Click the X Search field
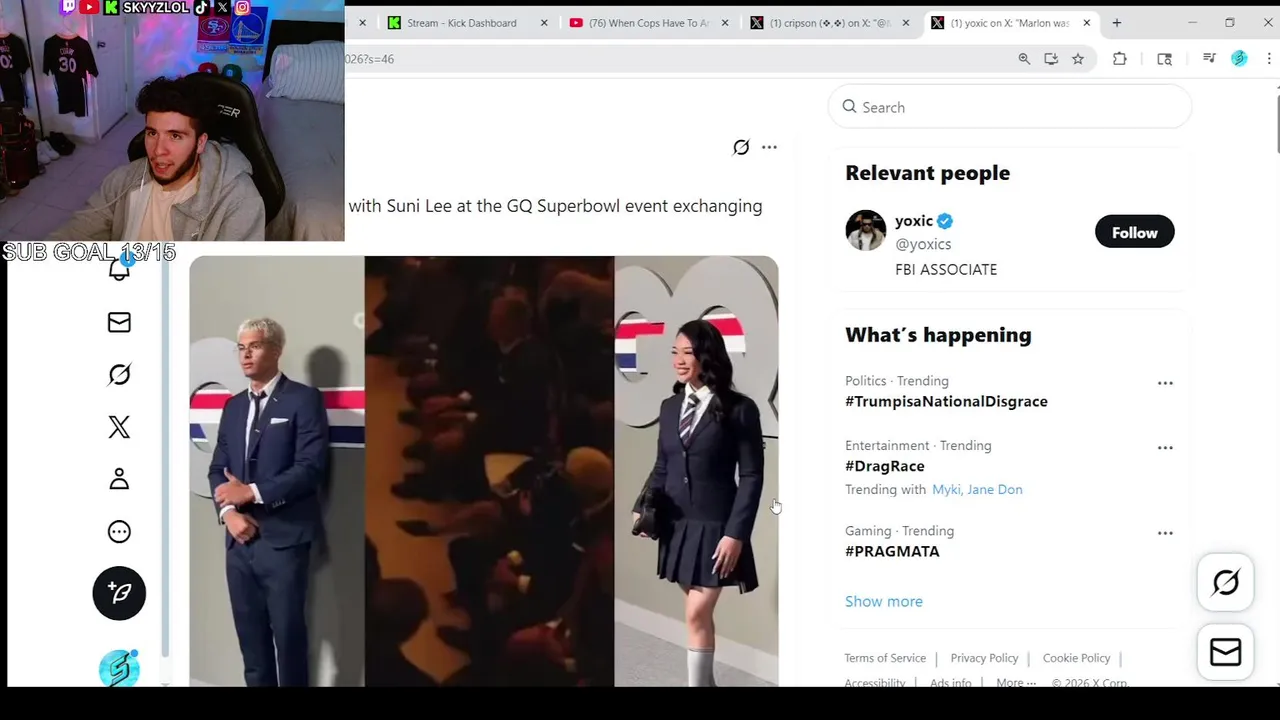 [x=1010, y=107]
